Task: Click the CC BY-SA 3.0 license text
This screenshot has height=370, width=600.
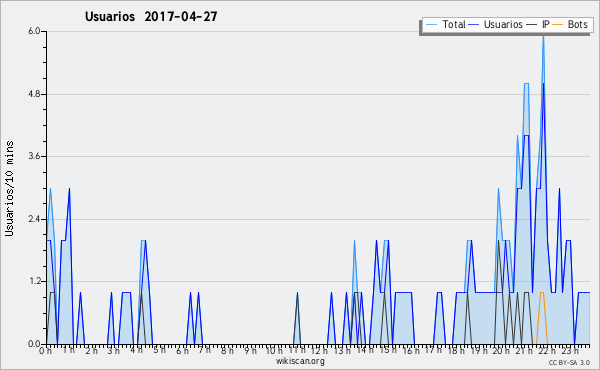Action: click(569, 362)
